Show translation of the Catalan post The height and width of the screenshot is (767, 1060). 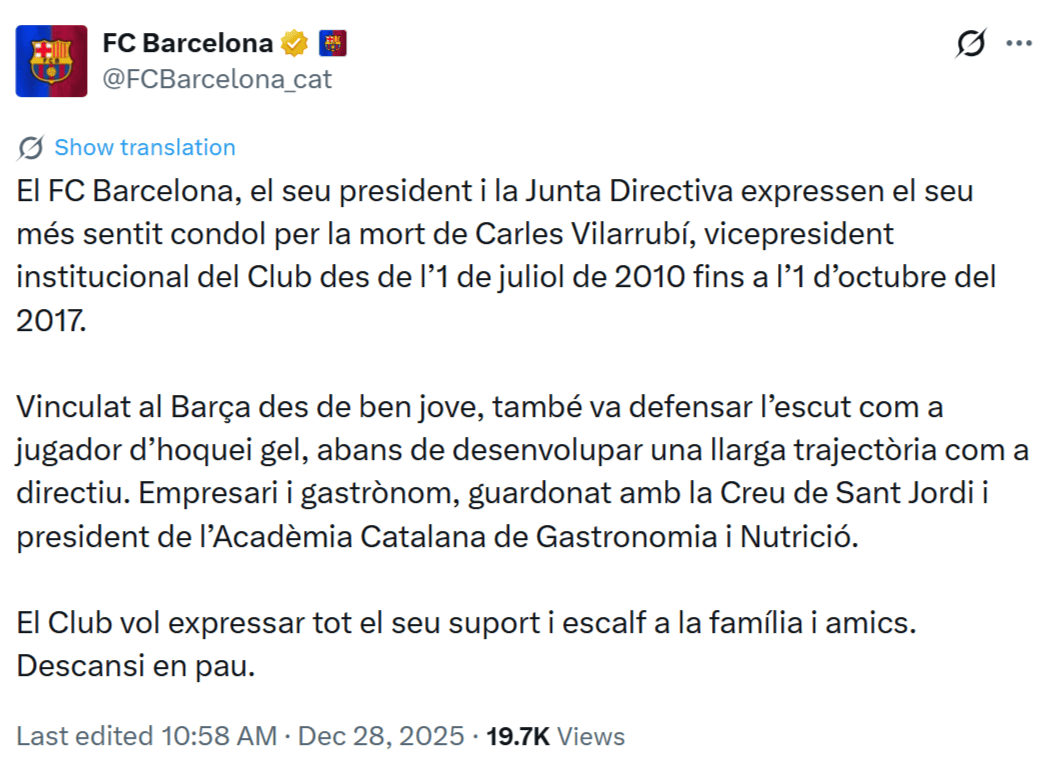144,148
